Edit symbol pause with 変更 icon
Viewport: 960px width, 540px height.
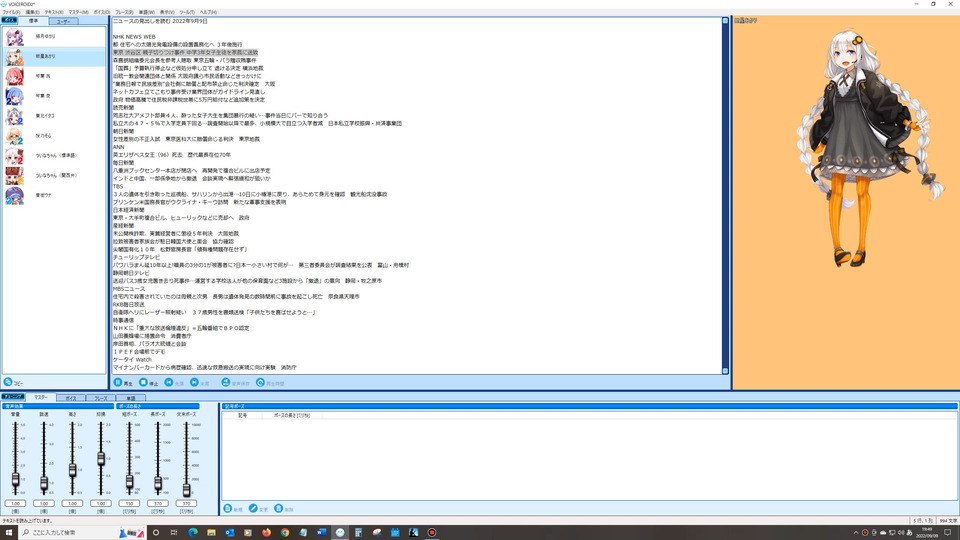point(253,509)
